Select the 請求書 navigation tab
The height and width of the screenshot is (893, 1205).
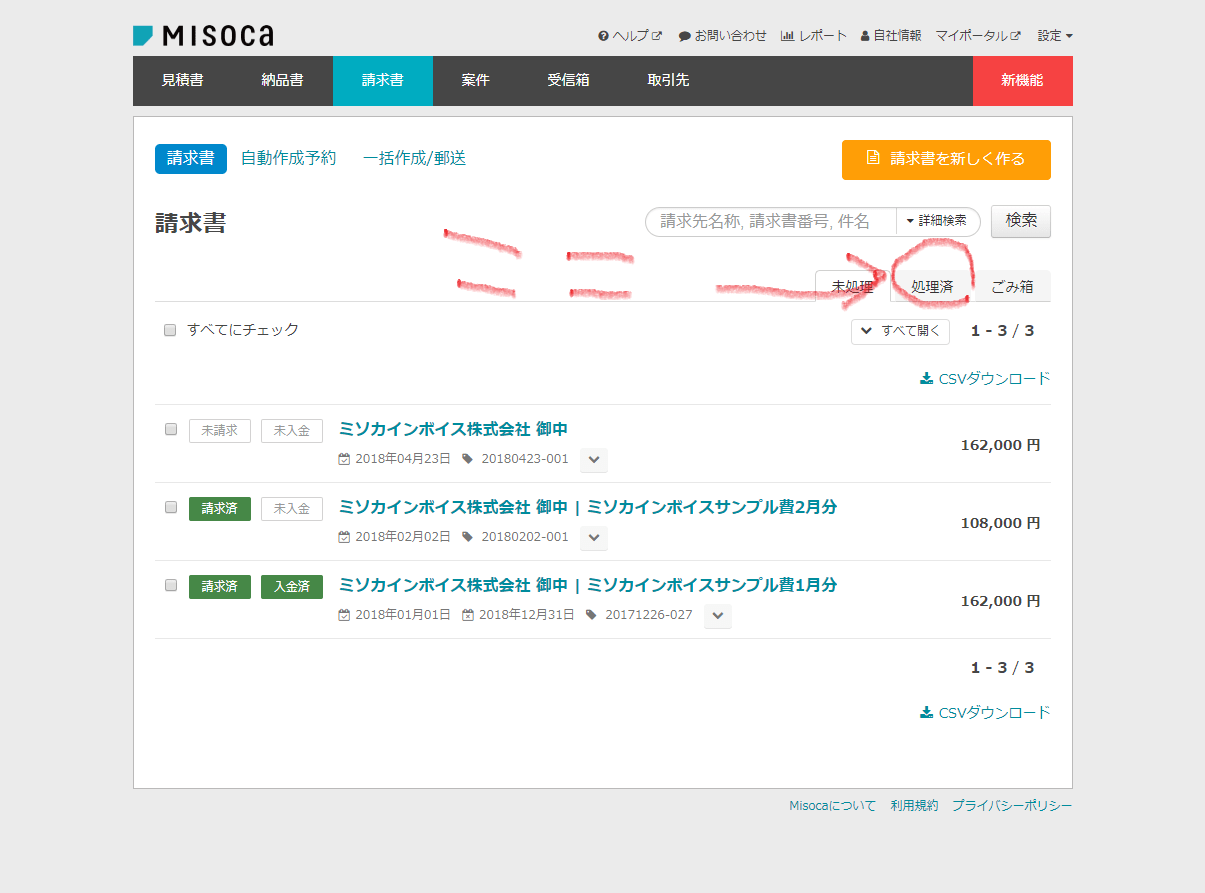tap(383, 81)
